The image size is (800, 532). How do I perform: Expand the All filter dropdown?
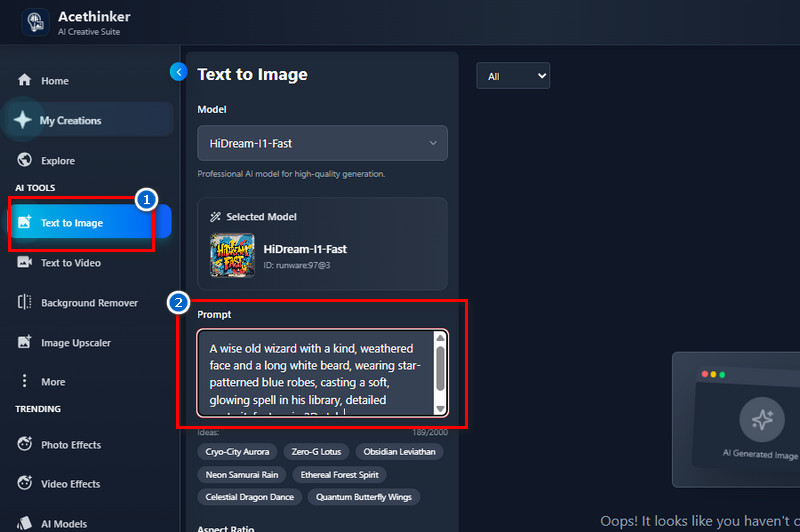pos(513,76)
